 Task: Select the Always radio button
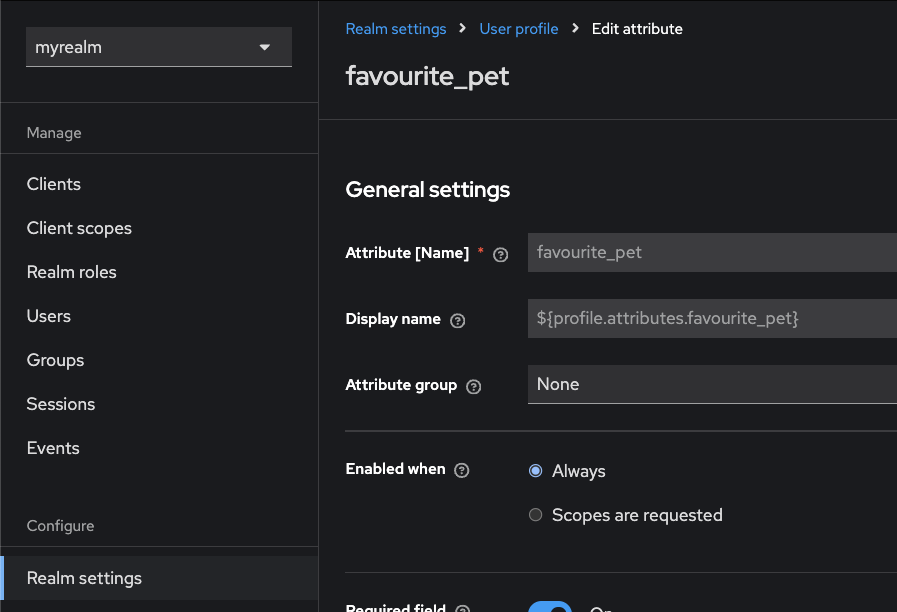point(535,470)
